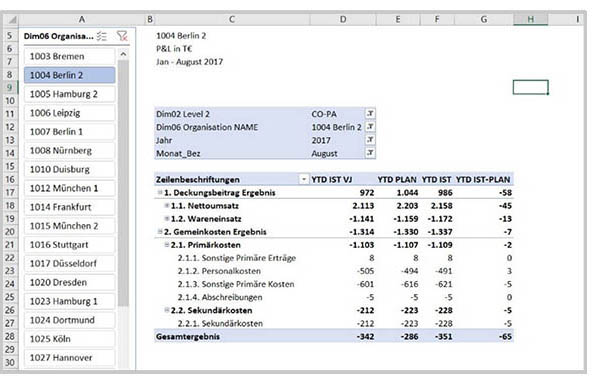Open Zeilenbeschriftungen filter dropdown
The image size is (594, 382).
pos(304,179)
